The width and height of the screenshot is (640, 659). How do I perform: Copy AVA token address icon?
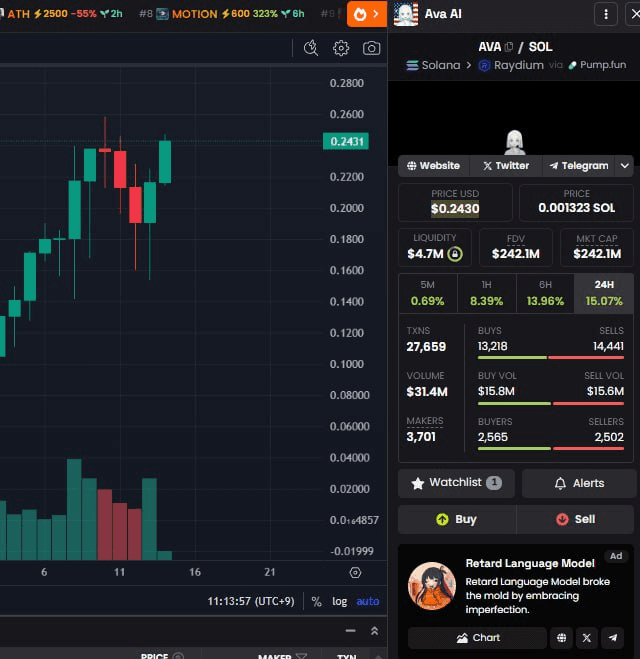[508, 47]
